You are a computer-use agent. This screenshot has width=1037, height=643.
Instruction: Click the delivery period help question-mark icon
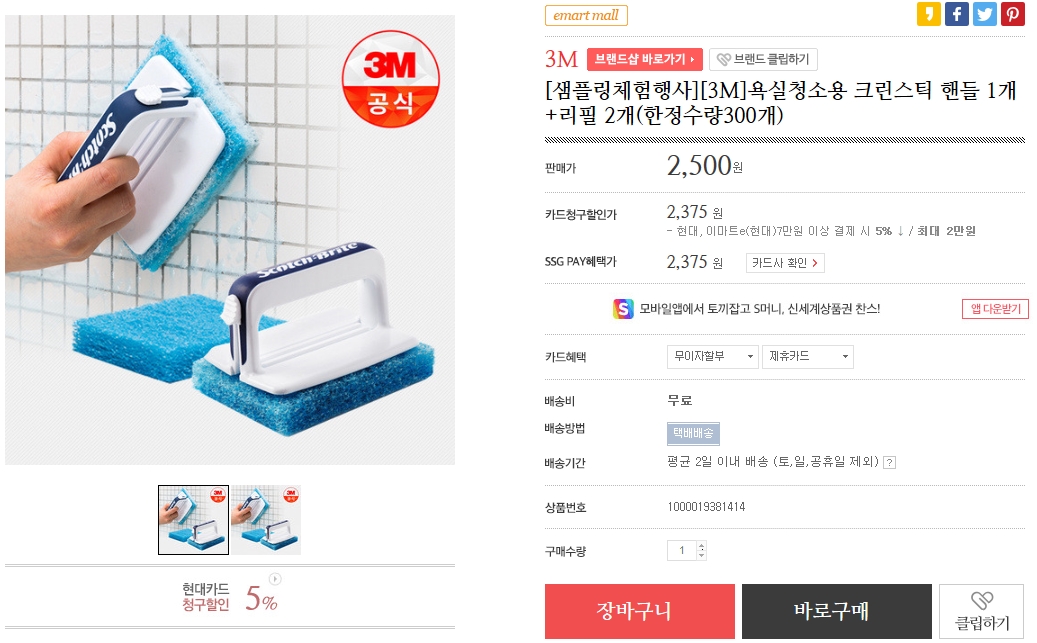click(x=889, y=463)
